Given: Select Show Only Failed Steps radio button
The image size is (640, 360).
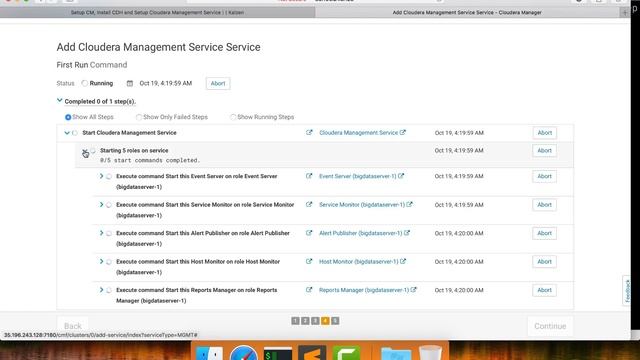Looking at the screenshot, I should [139, 117].
